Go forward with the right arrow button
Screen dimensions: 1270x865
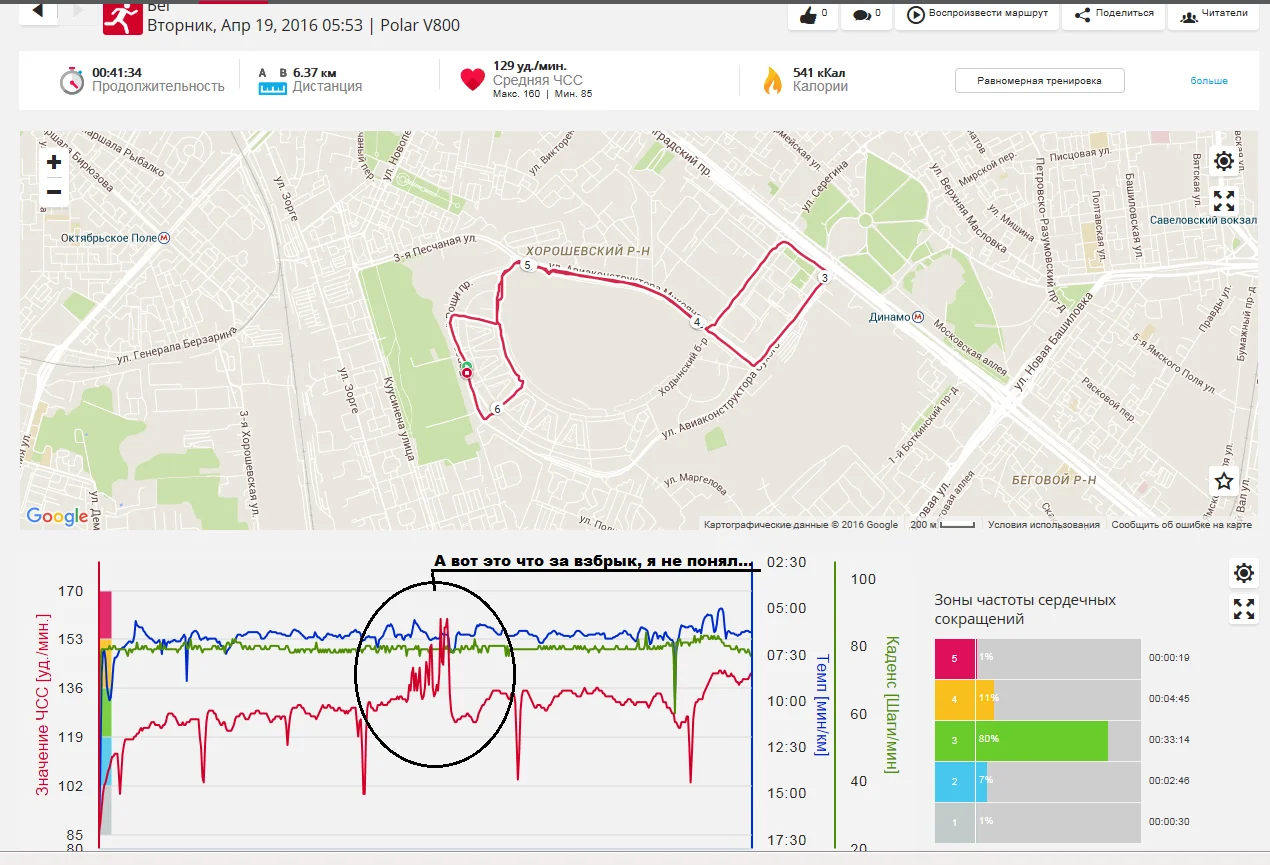(x=78, y=12)
